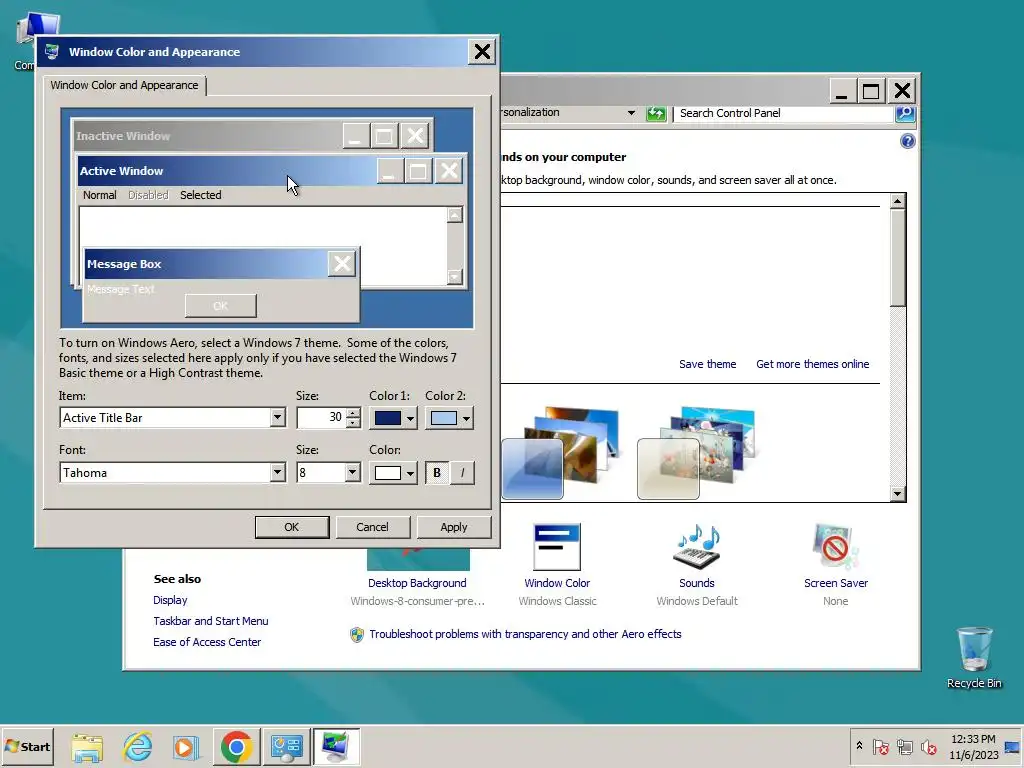Click the Desktop Background link
This screenshot has width=1024, height=768.
[417, 583]
